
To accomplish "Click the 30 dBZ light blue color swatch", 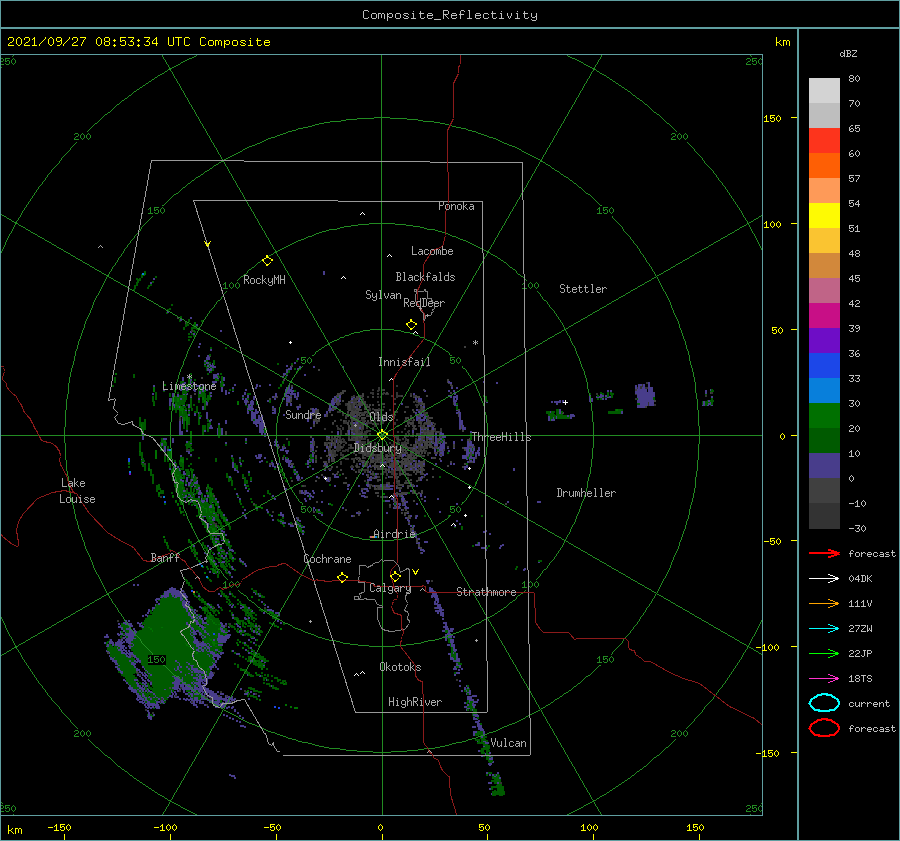I will click(x=824, y=391).
